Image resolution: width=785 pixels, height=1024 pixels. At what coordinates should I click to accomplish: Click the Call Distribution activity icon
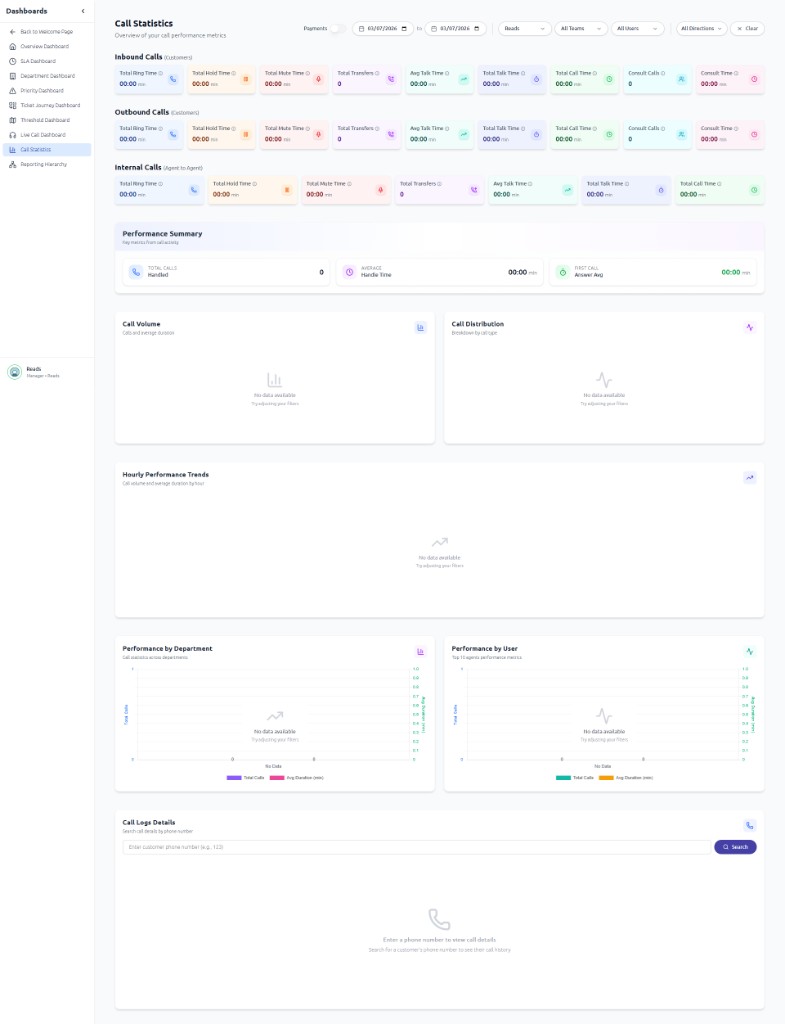(x=749, y=327)
